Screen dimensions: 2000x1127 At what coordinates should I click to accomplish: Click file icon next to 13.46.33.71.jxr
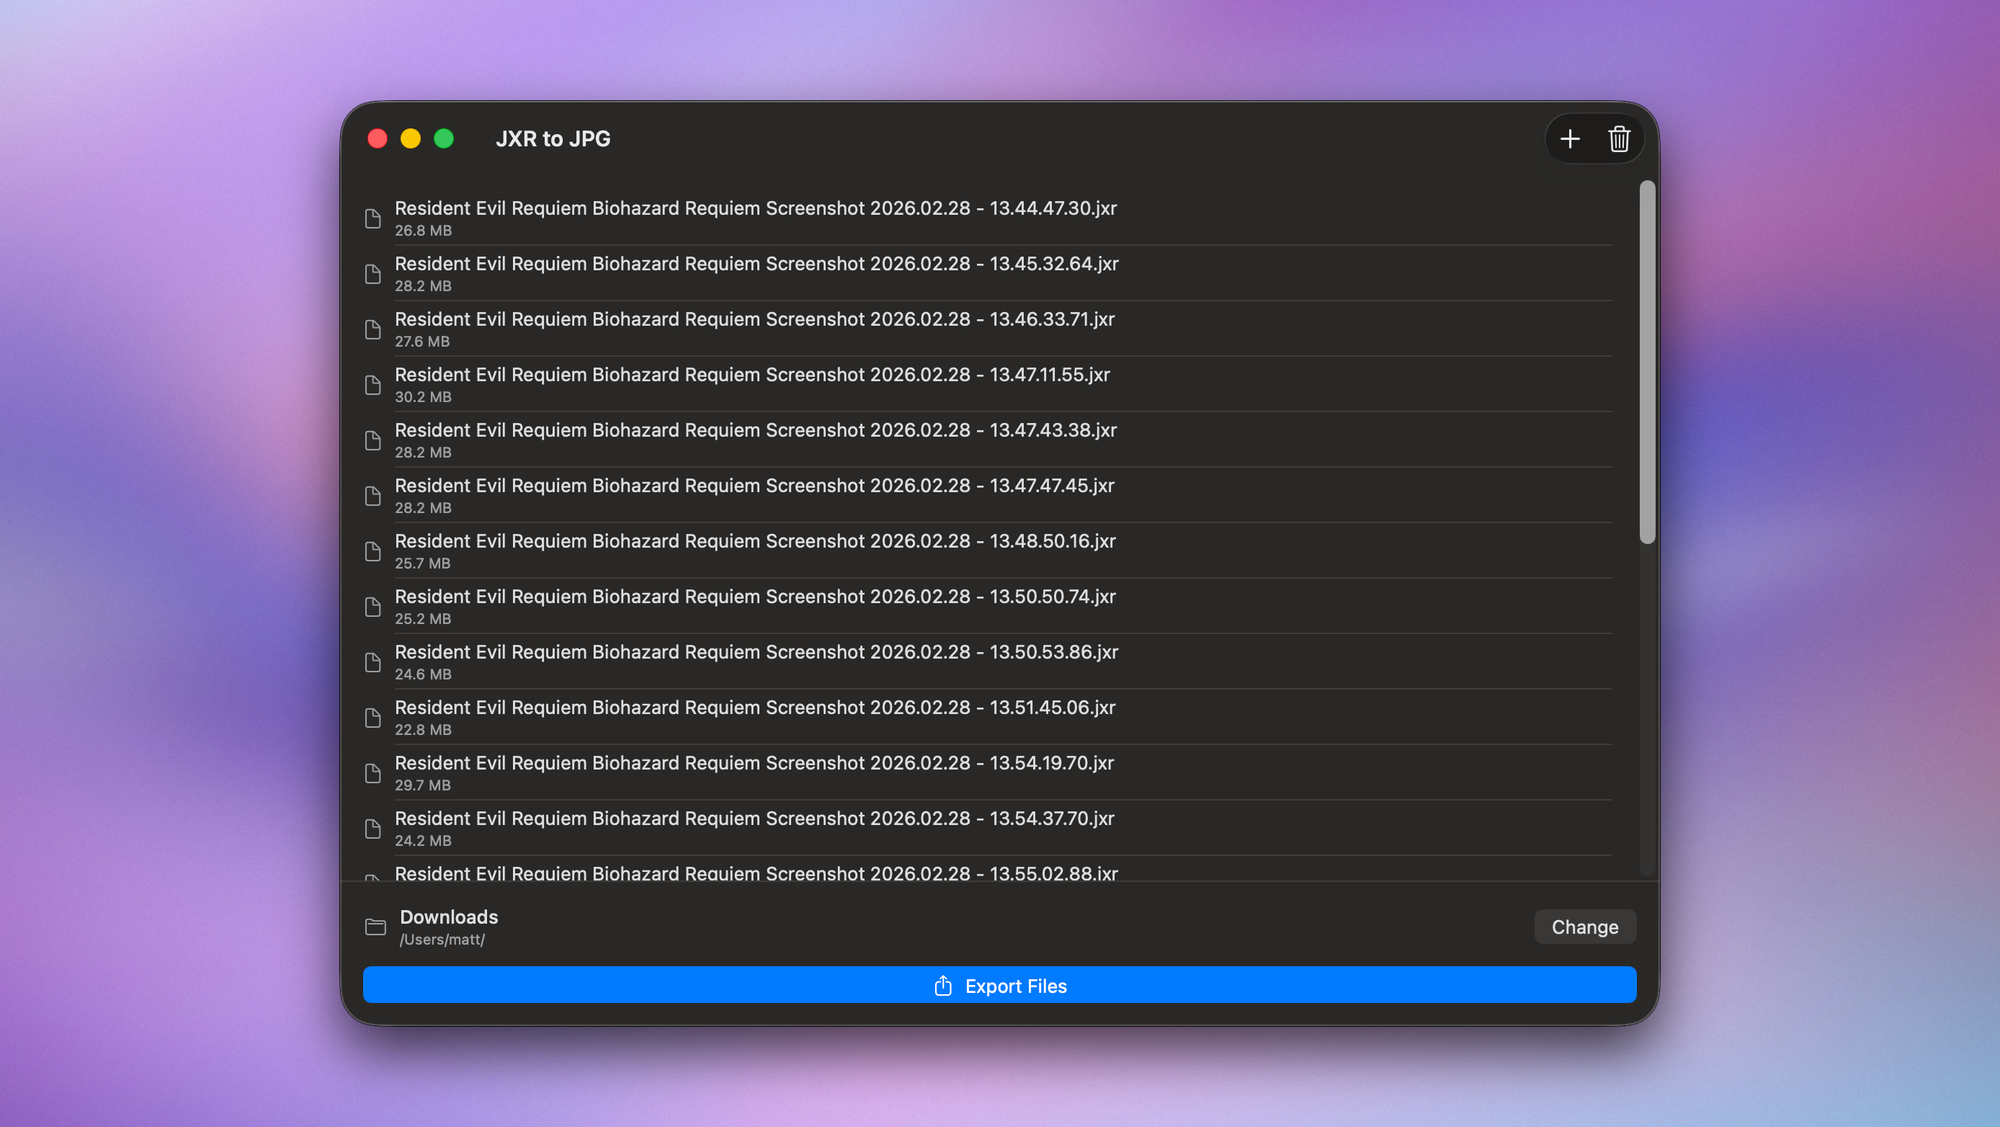coord(373,330)
